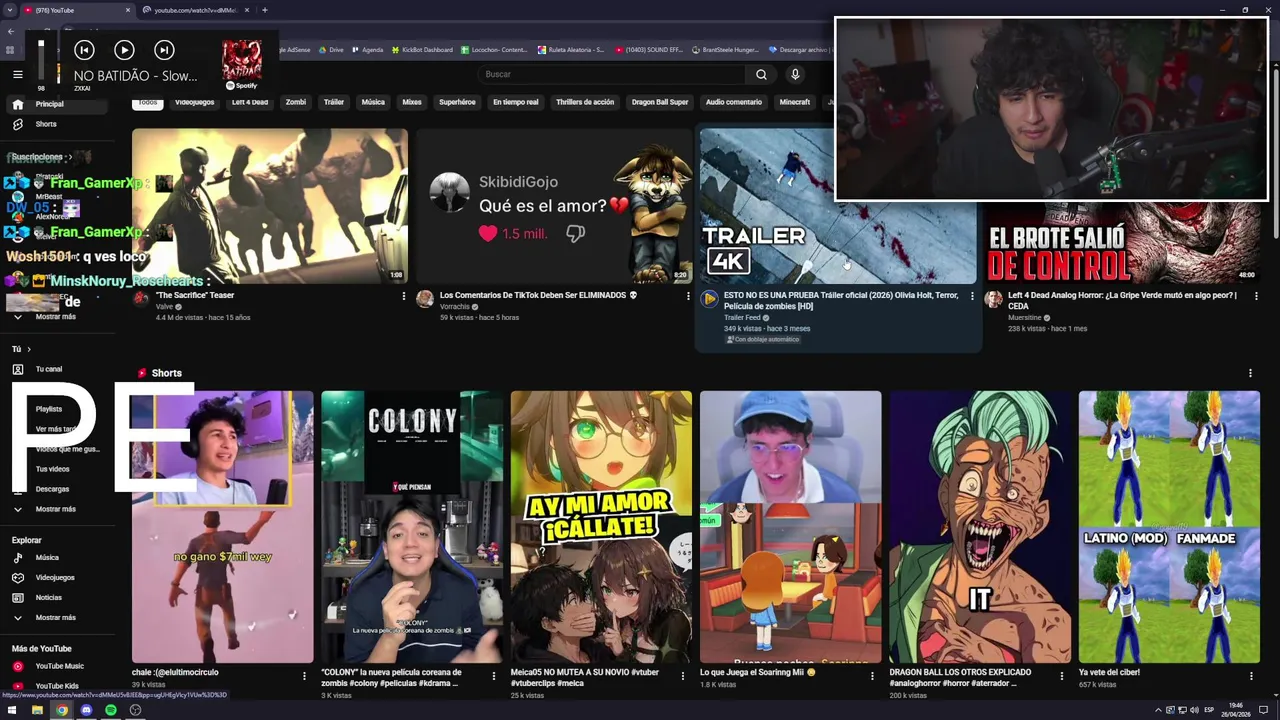Screen dimensions: 1280x720
Task: Select the Superhéroe filter chip
Action: click(457, 102)
